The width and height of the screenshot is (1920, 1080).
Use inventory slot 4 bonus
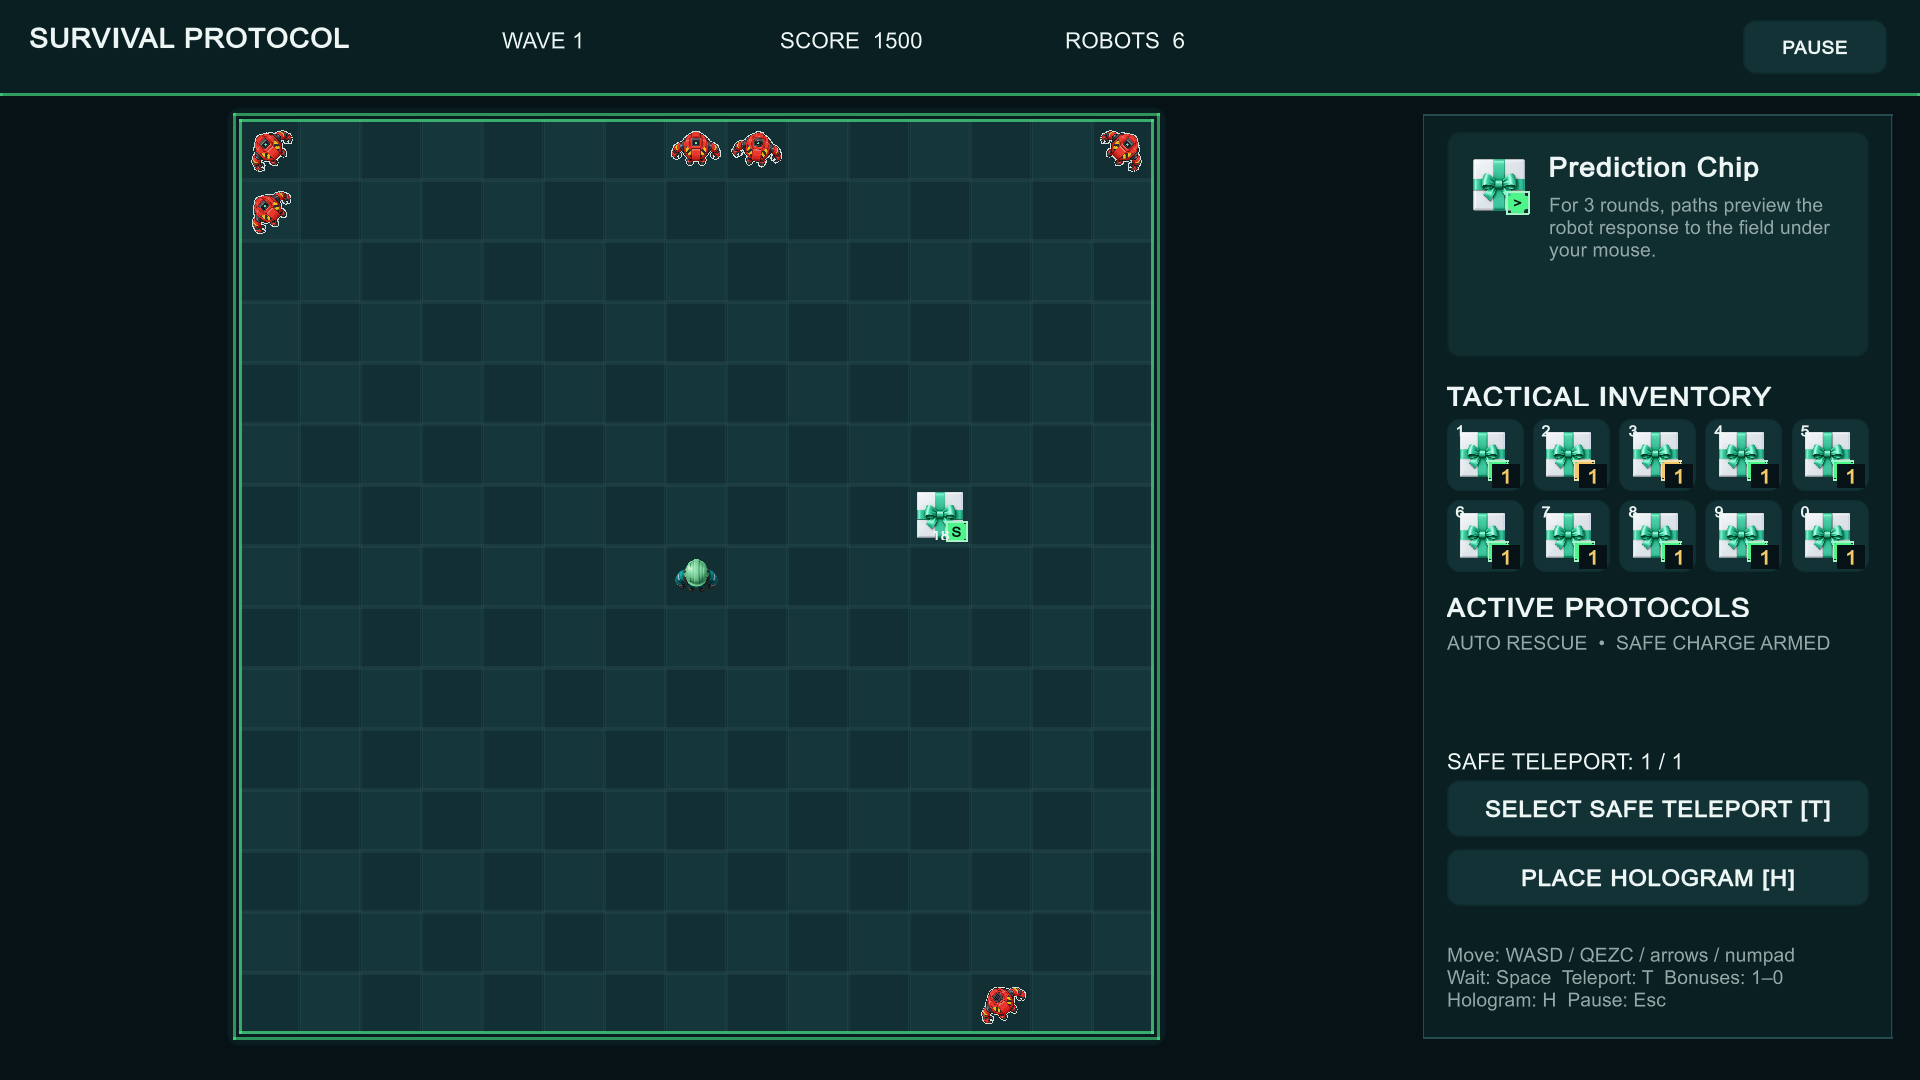(x=1743, y=455)
